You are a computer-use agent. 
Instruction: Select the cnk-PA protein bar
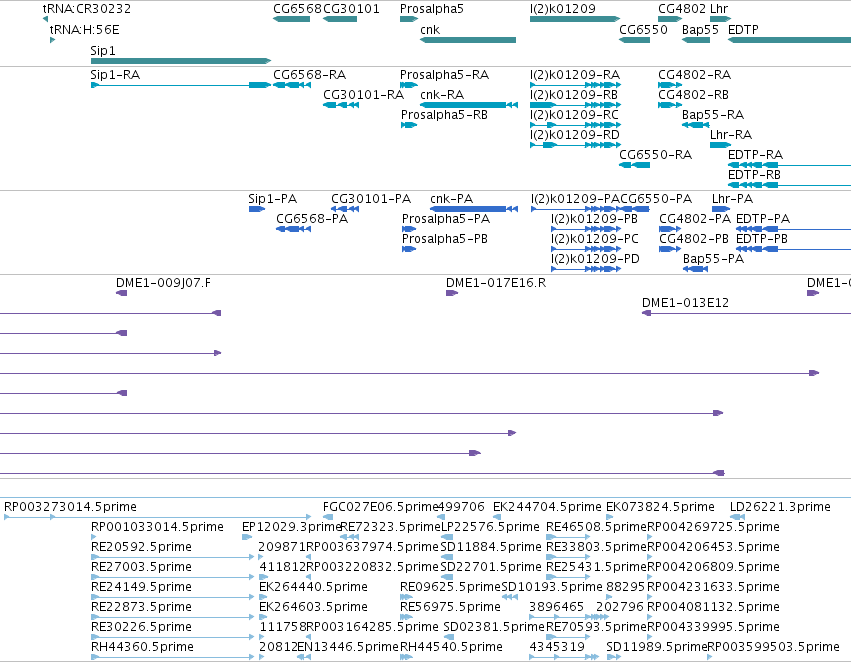coord(474,209)
